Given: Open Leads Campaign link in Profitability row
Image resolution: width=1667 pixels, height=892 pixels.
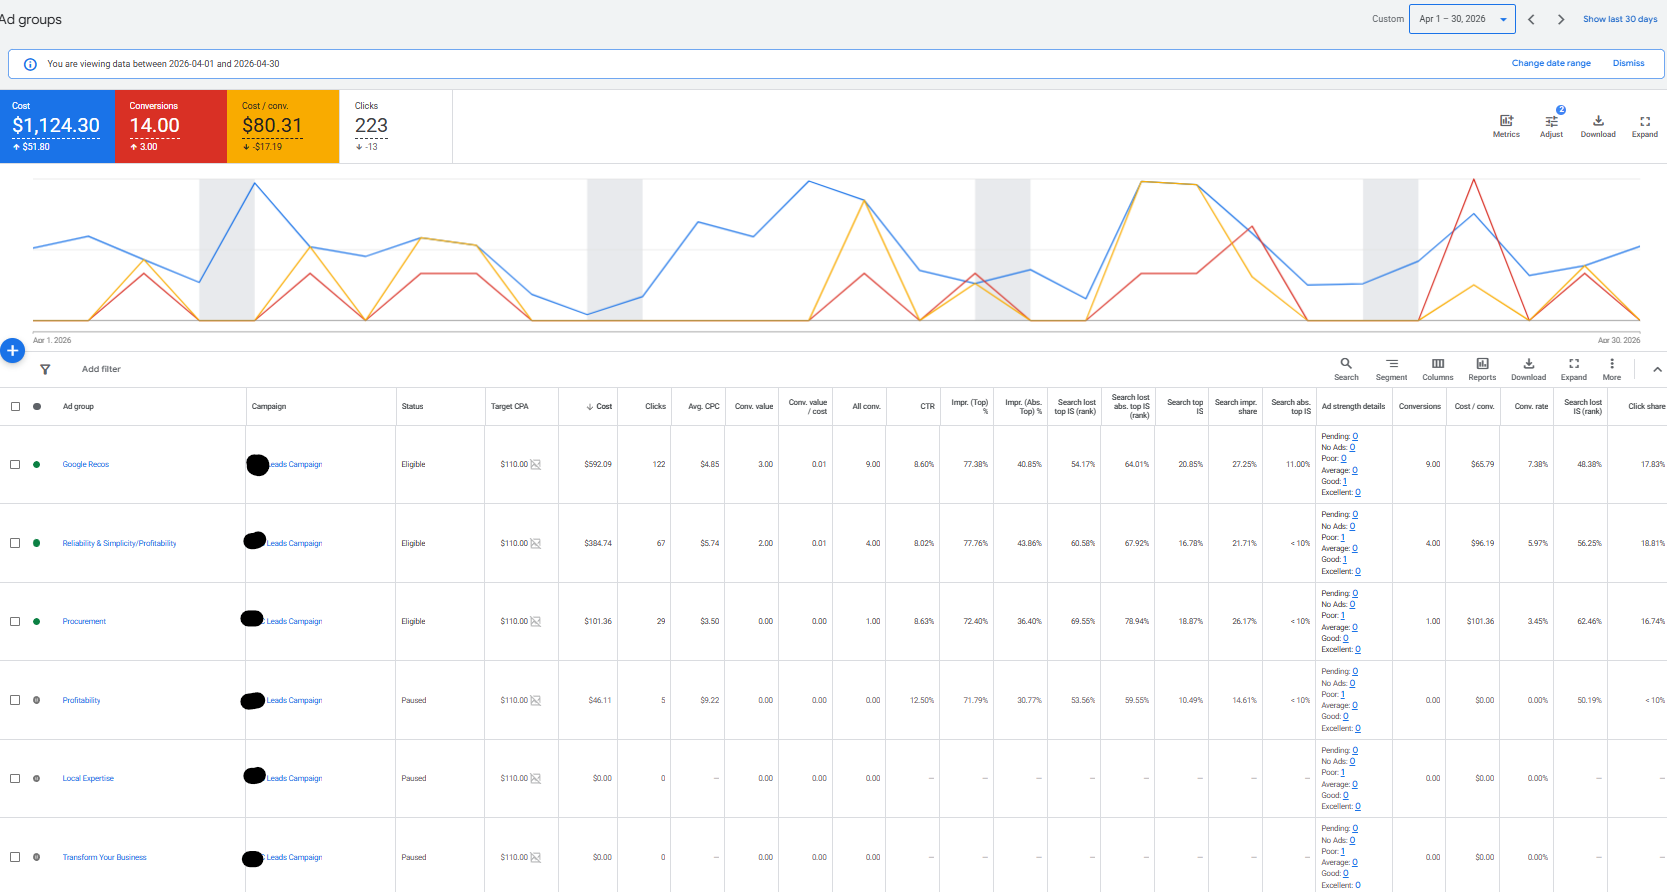Looking at the screenshot, I should (x=294, y=700).
